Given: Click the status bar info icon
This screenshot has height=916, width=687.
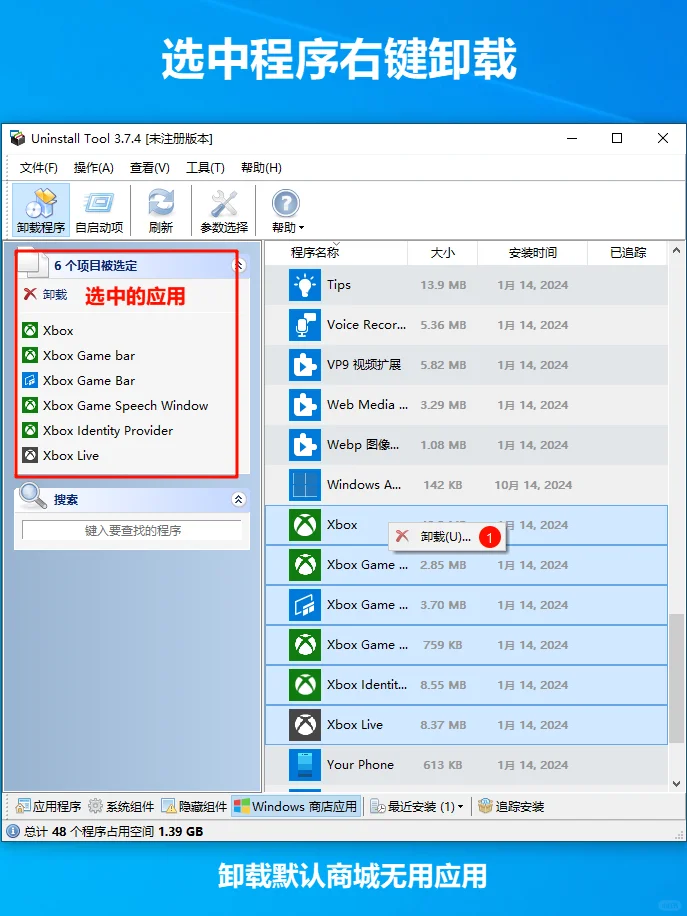Looking at the screenshot, I should 13,831.
